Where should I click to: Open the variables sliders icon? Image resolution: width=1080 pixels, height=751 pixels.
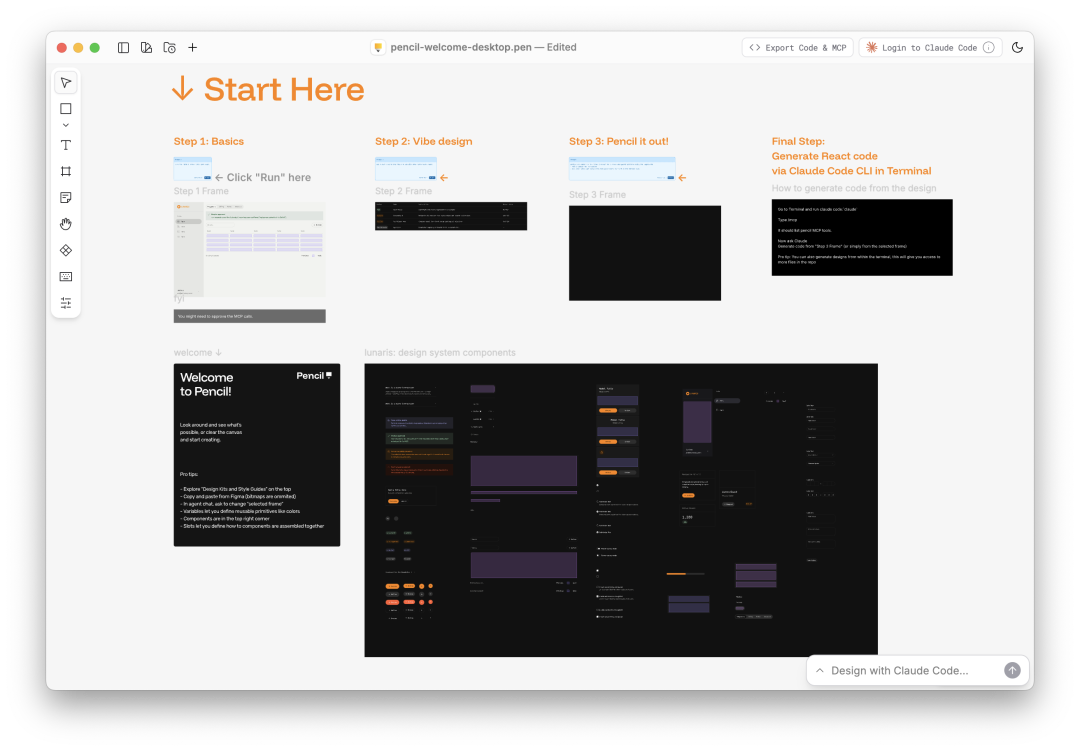click(x=66, y=303)
